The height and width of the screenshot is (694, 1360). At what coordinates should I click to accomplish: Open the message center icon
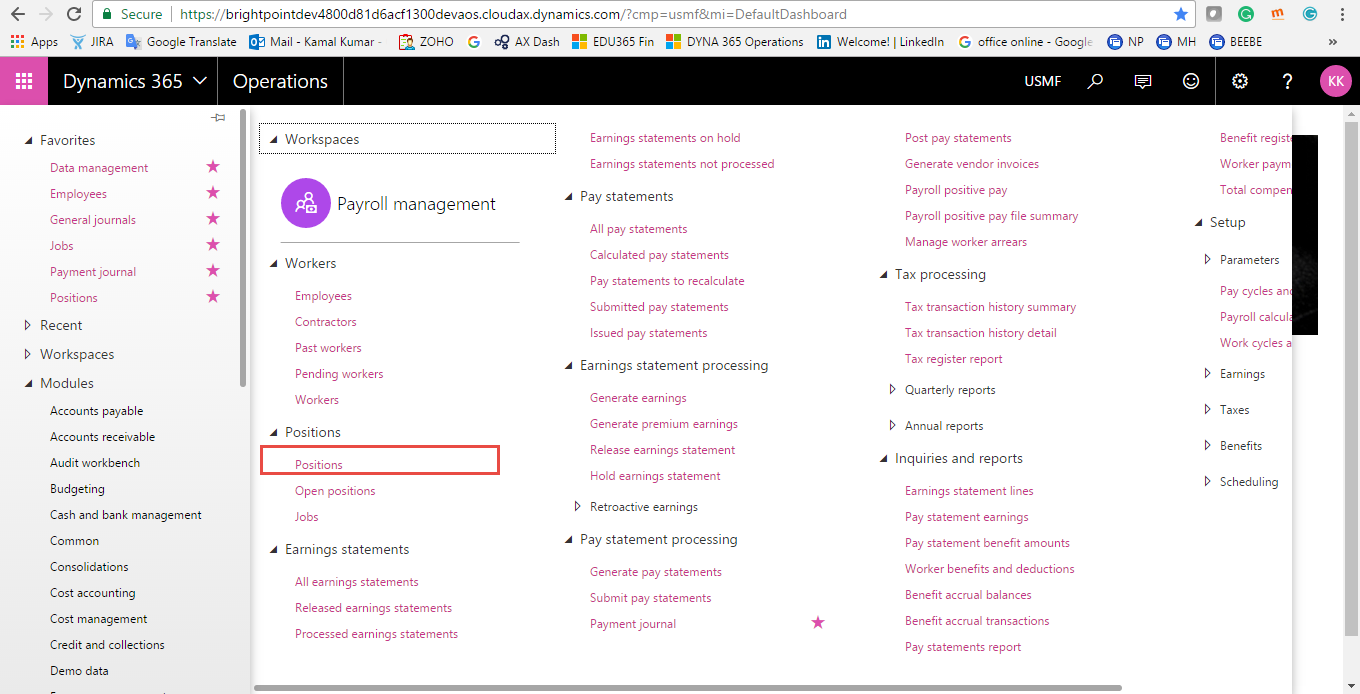pyautogui.click(x=1143, y=81)
